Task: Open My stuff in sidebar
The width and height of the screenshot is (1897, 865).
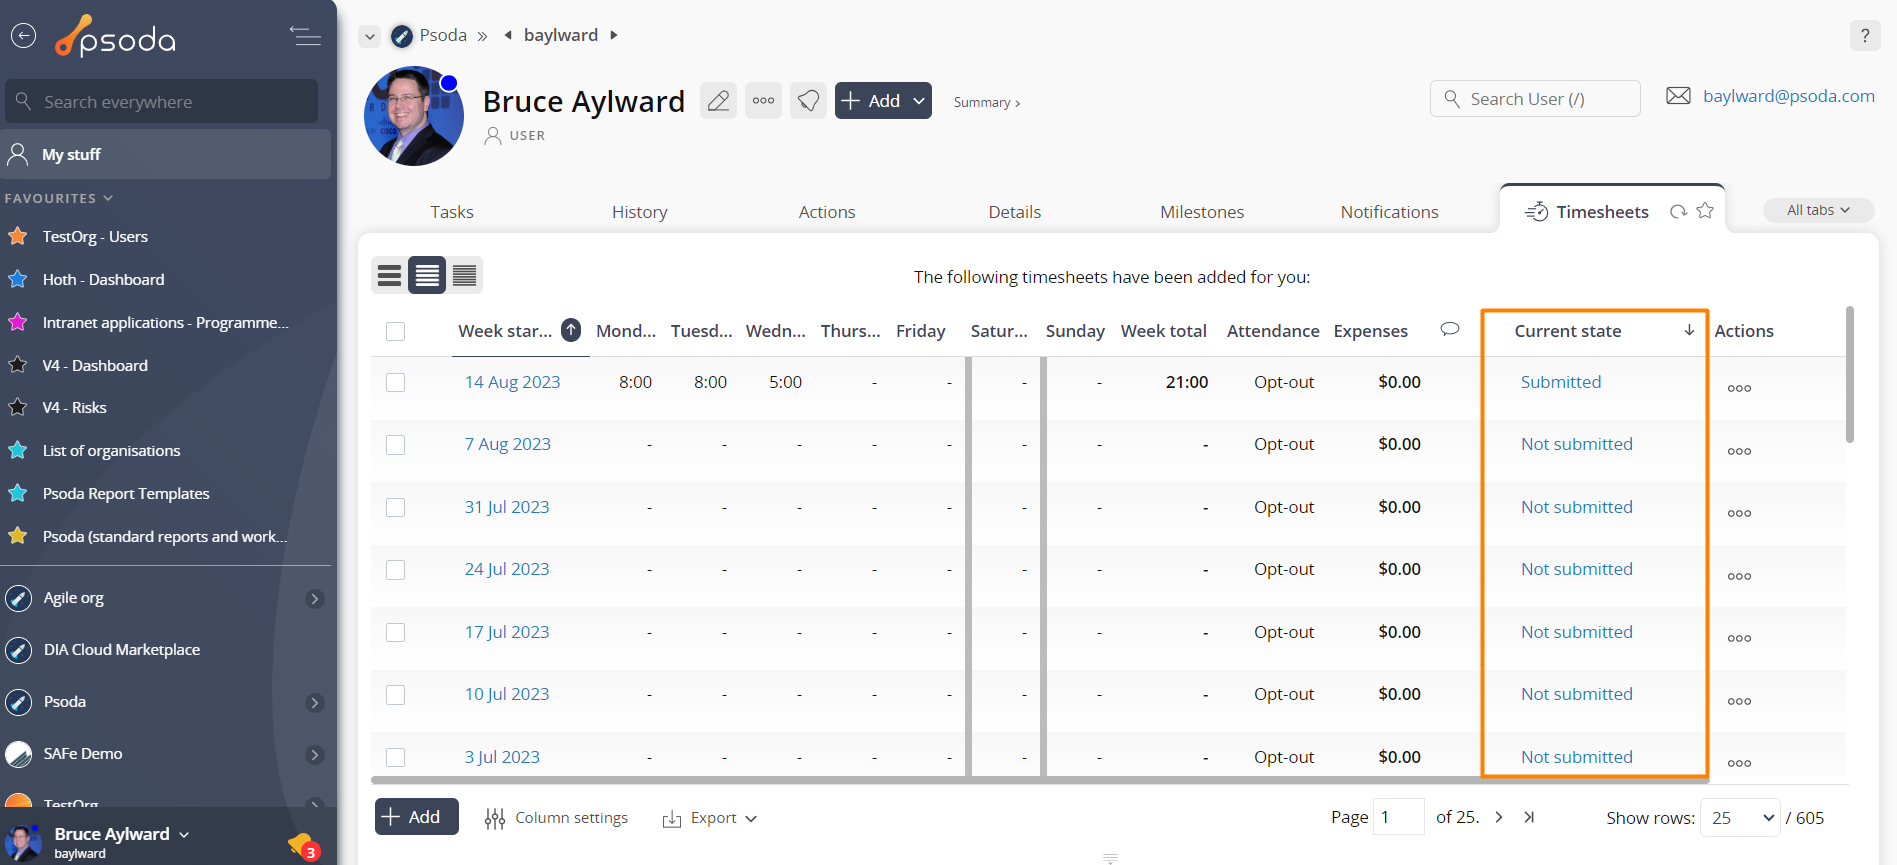Action: [166, 154]
